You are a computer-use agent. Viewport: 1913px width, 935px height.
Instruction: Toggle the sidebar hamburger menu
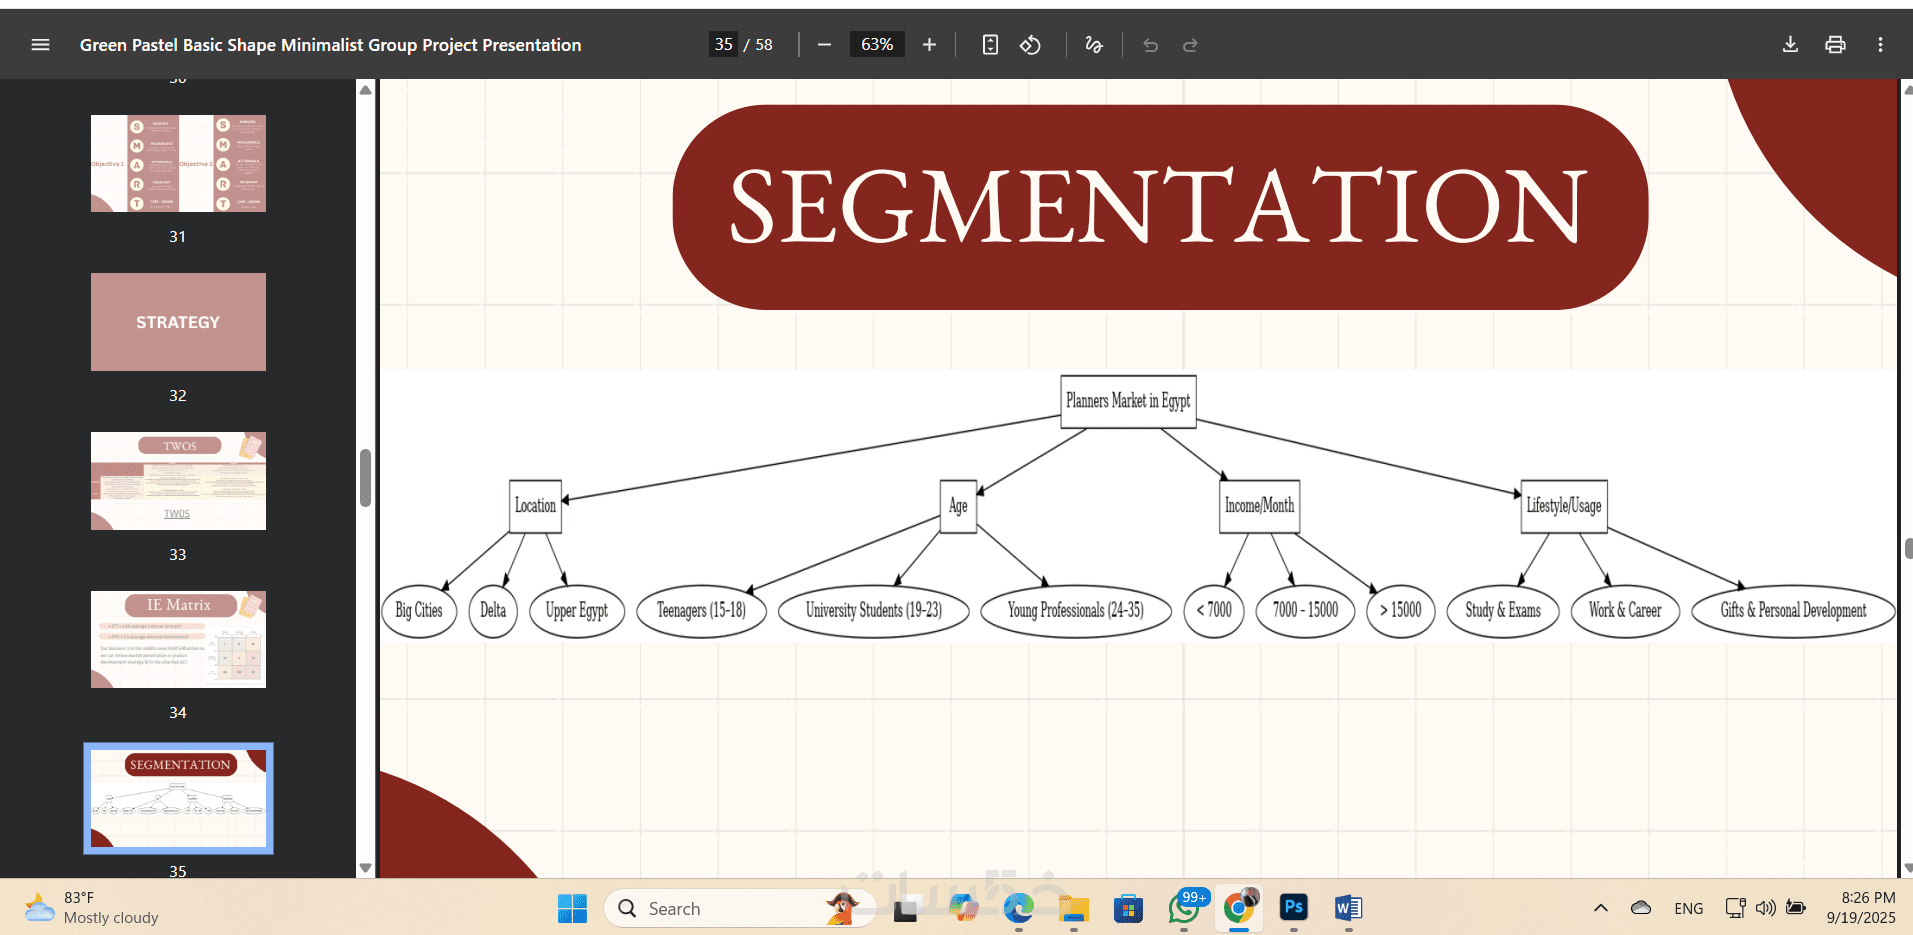40,45
